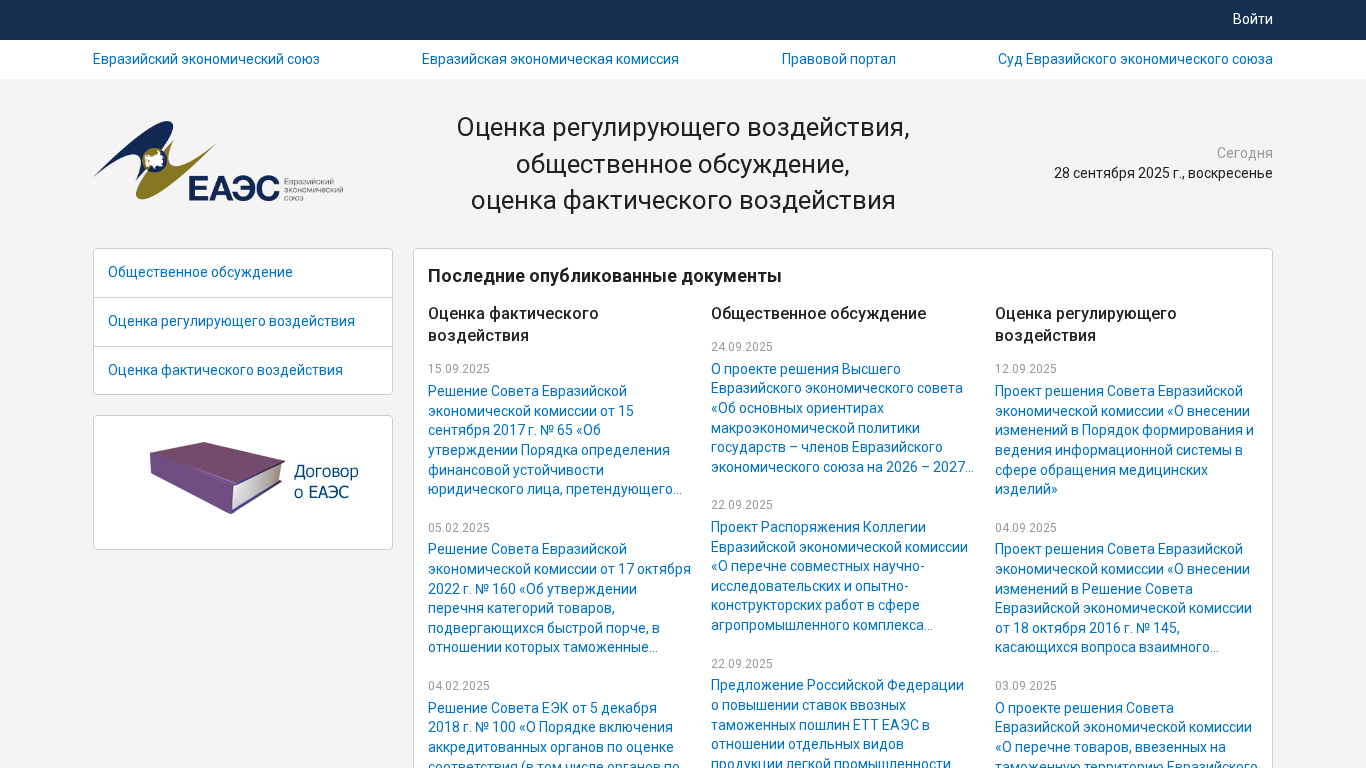Open 03.09.2025 draft on imported goods list
This screenshot has height=768, width=1366.
coord(1125,736)
